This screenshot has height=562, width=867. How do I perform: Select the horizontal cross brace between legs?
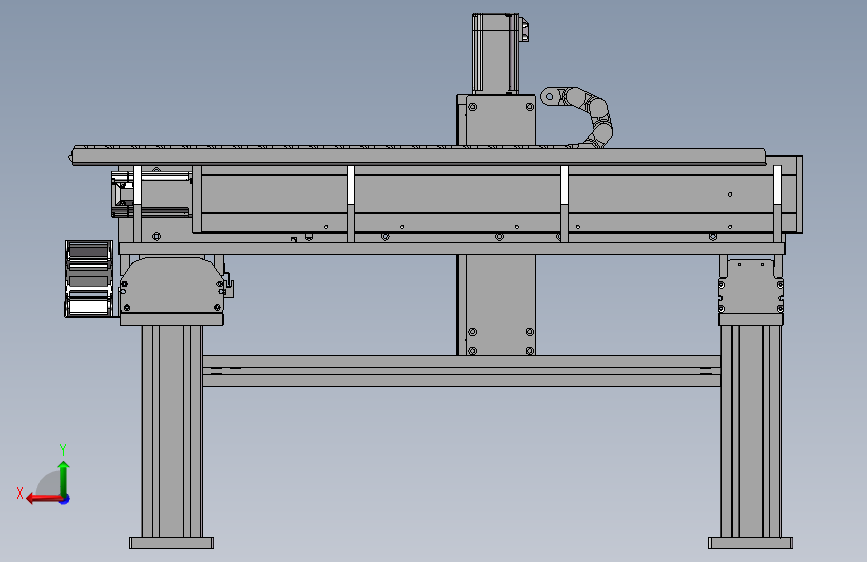461,371
